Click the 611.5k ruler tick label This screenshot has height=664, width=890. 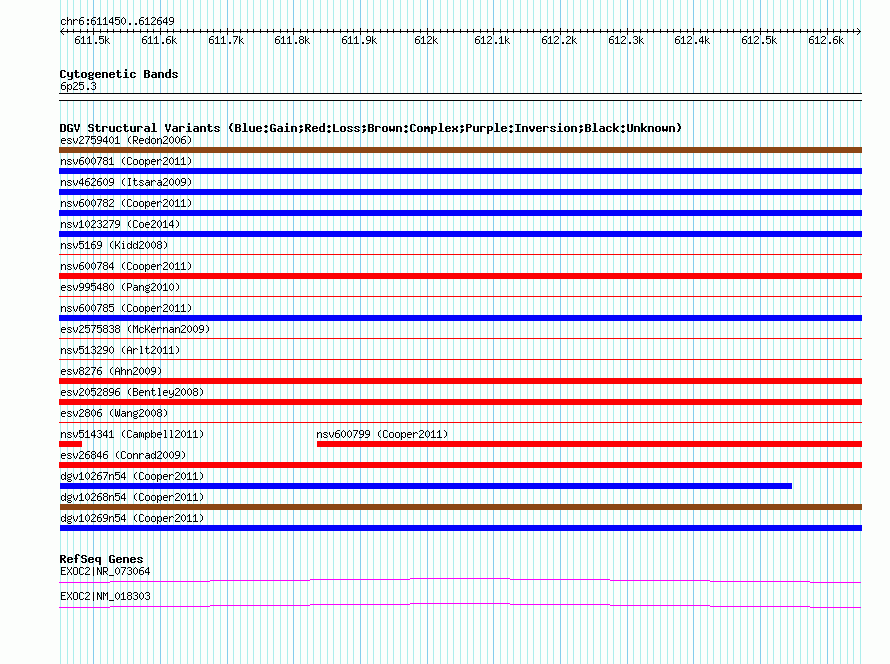[92, 40]
